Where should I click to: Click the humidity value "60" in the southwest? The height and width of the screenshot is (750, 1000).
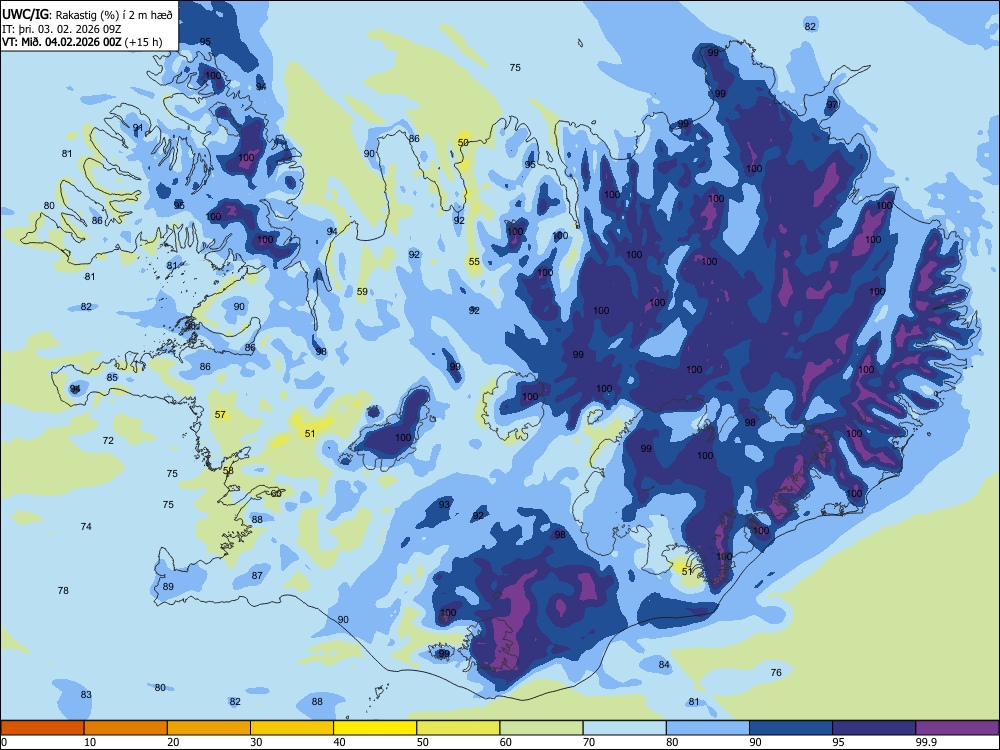click(276, 494)
